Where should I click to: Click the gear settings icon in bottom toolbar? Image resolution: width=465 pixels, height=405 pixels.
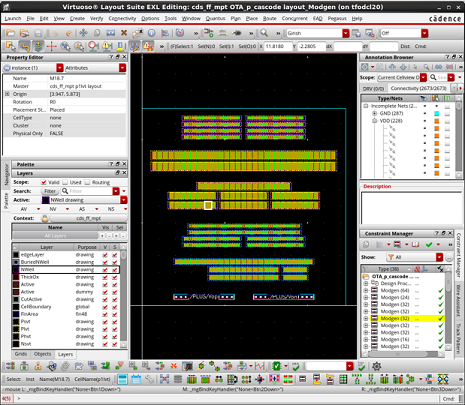pyautogui.click(x=377, y=366)
